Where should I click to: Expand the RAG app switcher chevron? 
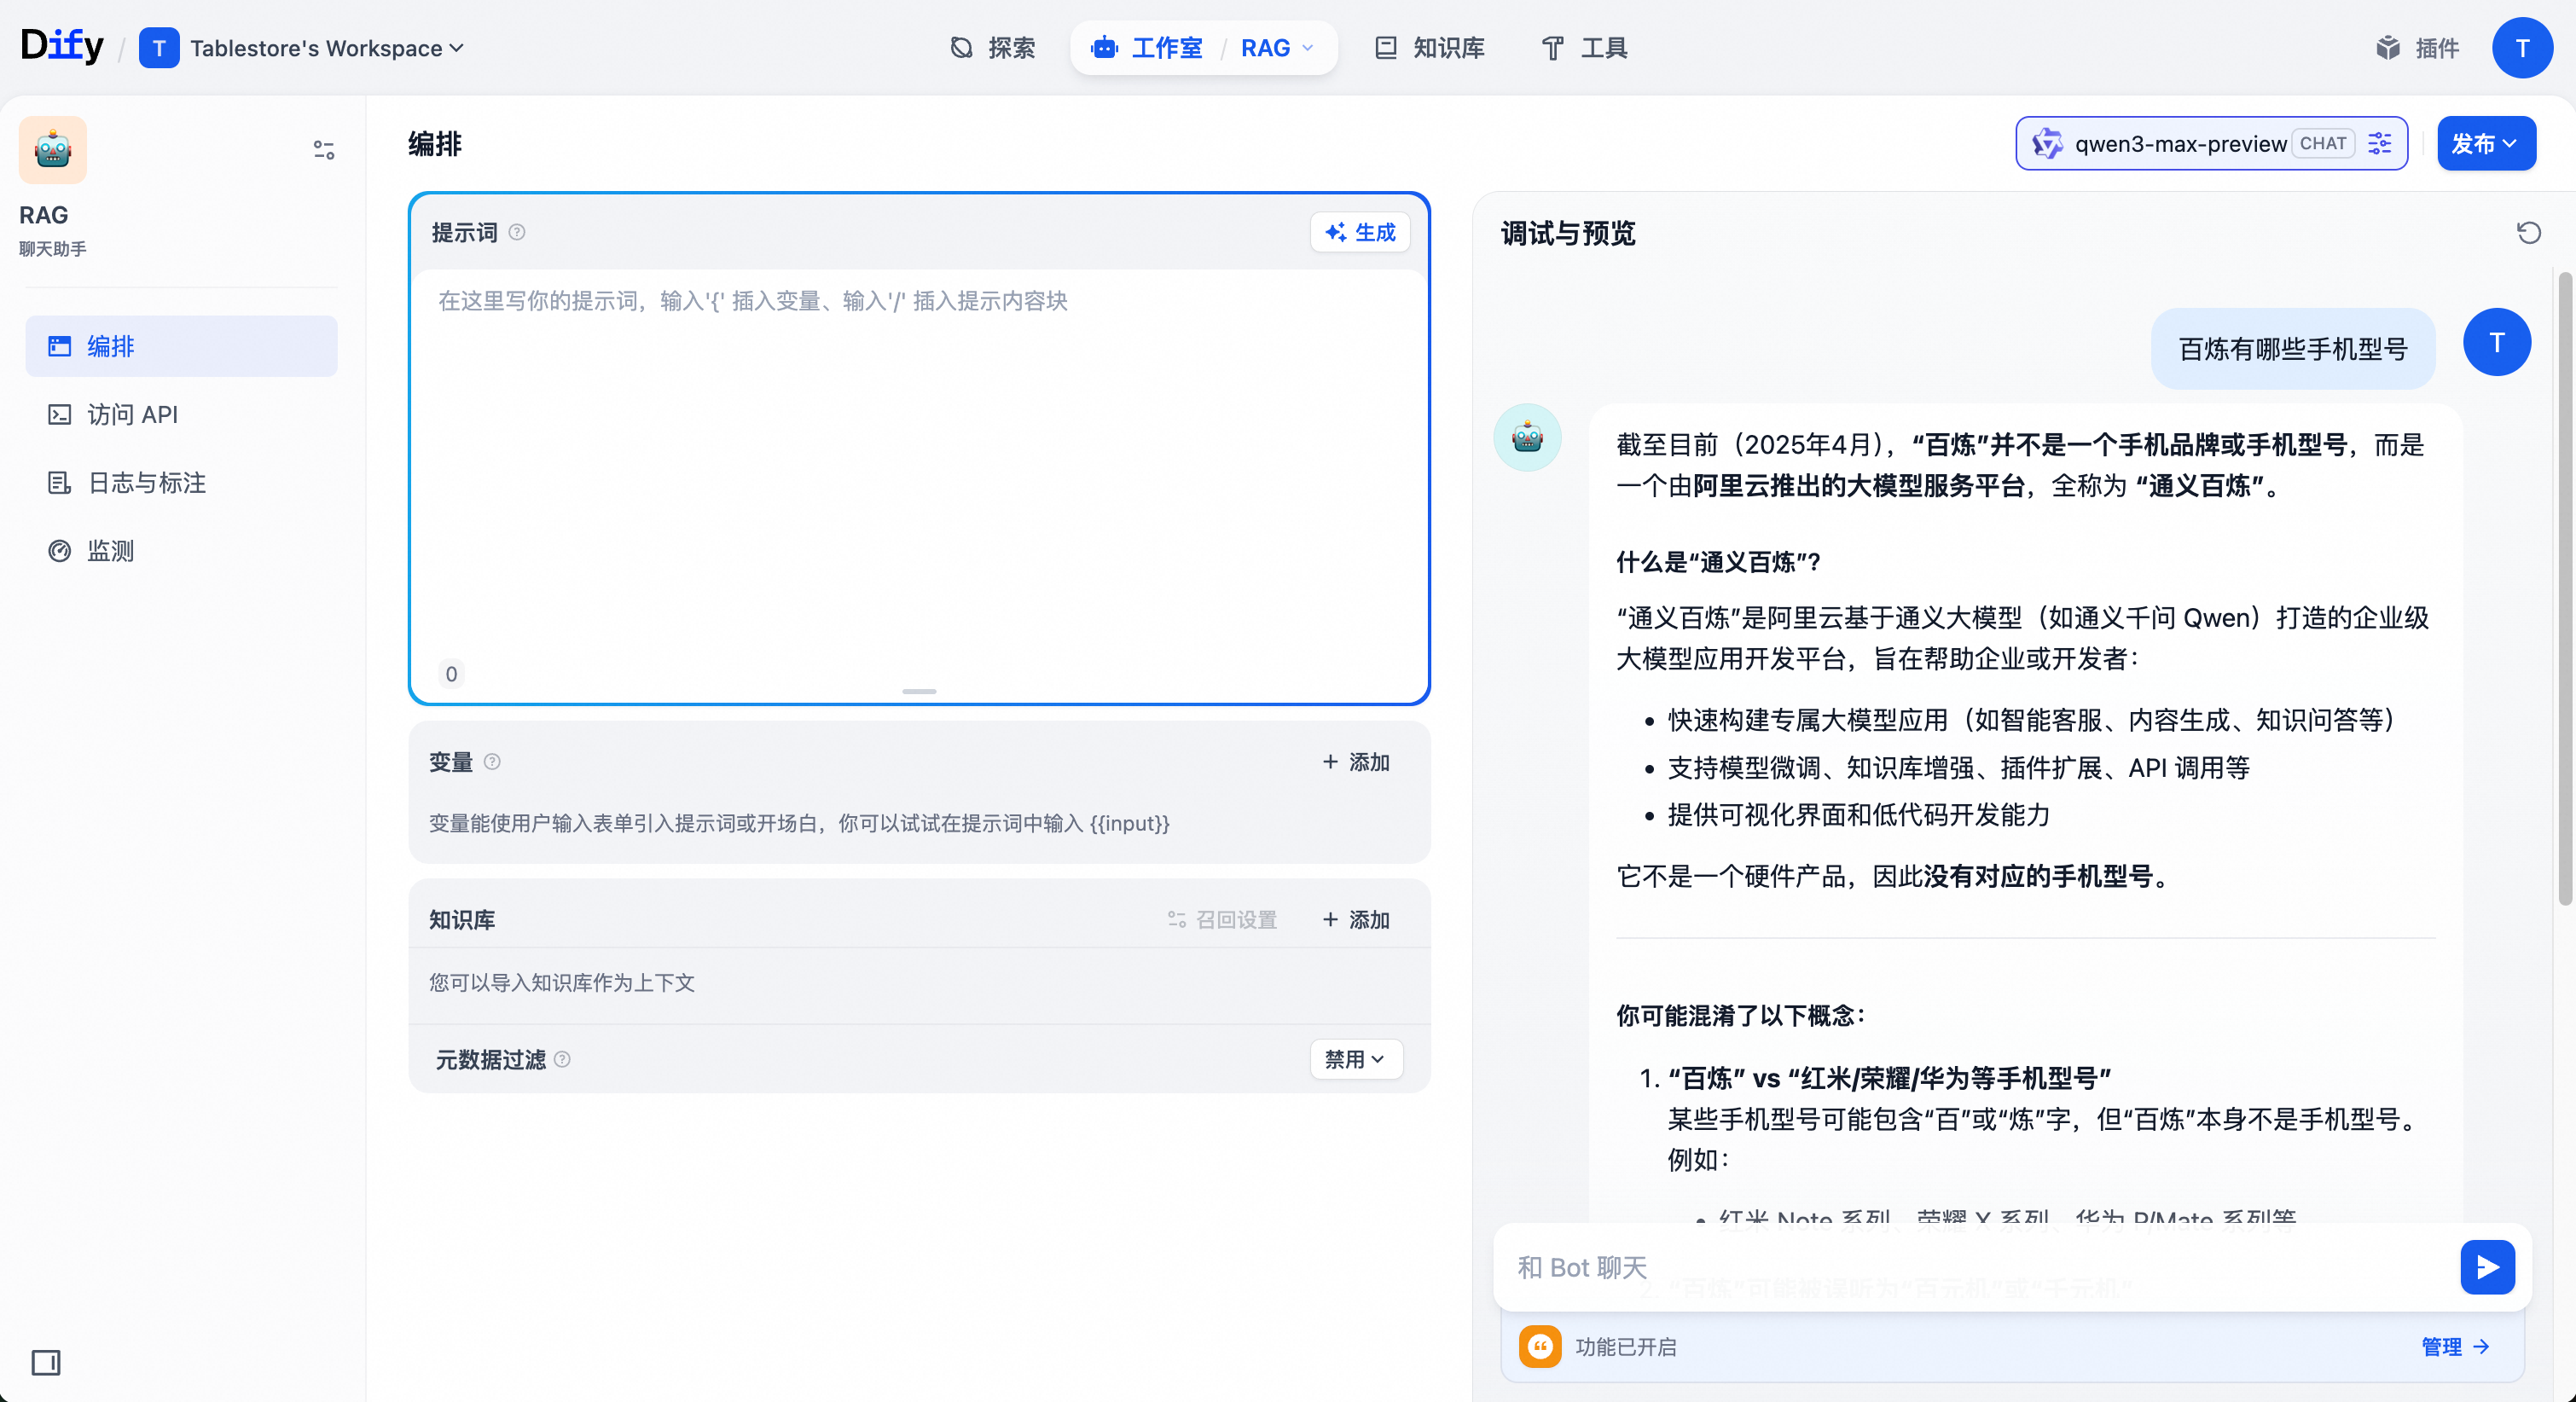(1307, 48)
